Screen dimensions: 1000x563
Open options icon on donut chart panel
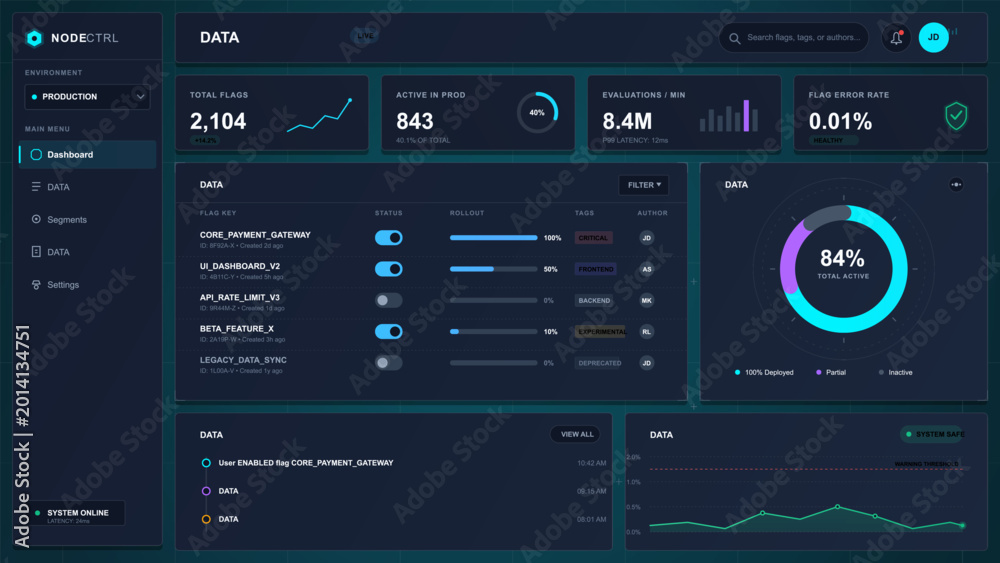click(x=956, y=185)
